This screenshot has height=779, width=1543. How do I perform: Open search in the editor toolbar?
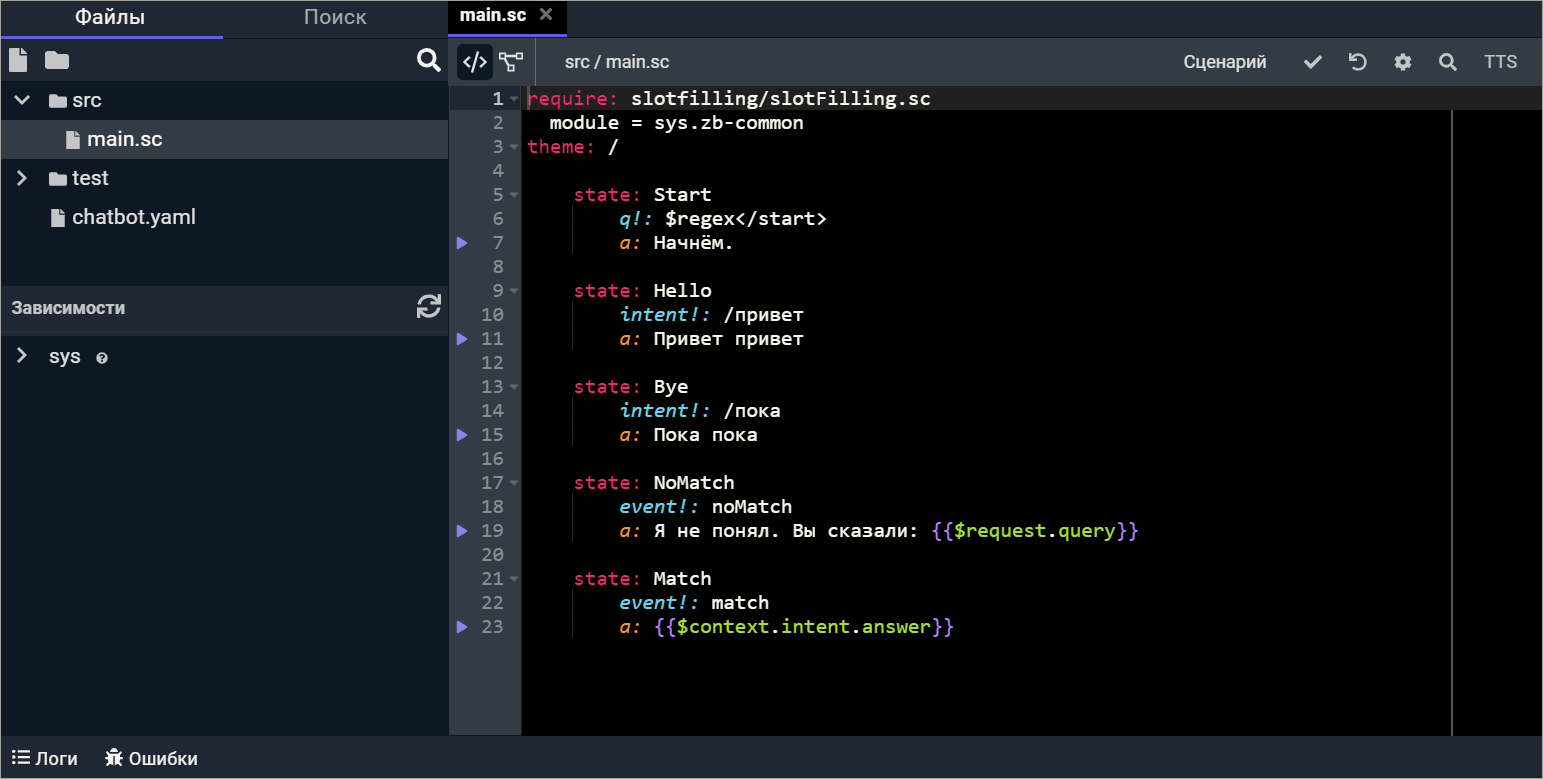(1447, 62)
